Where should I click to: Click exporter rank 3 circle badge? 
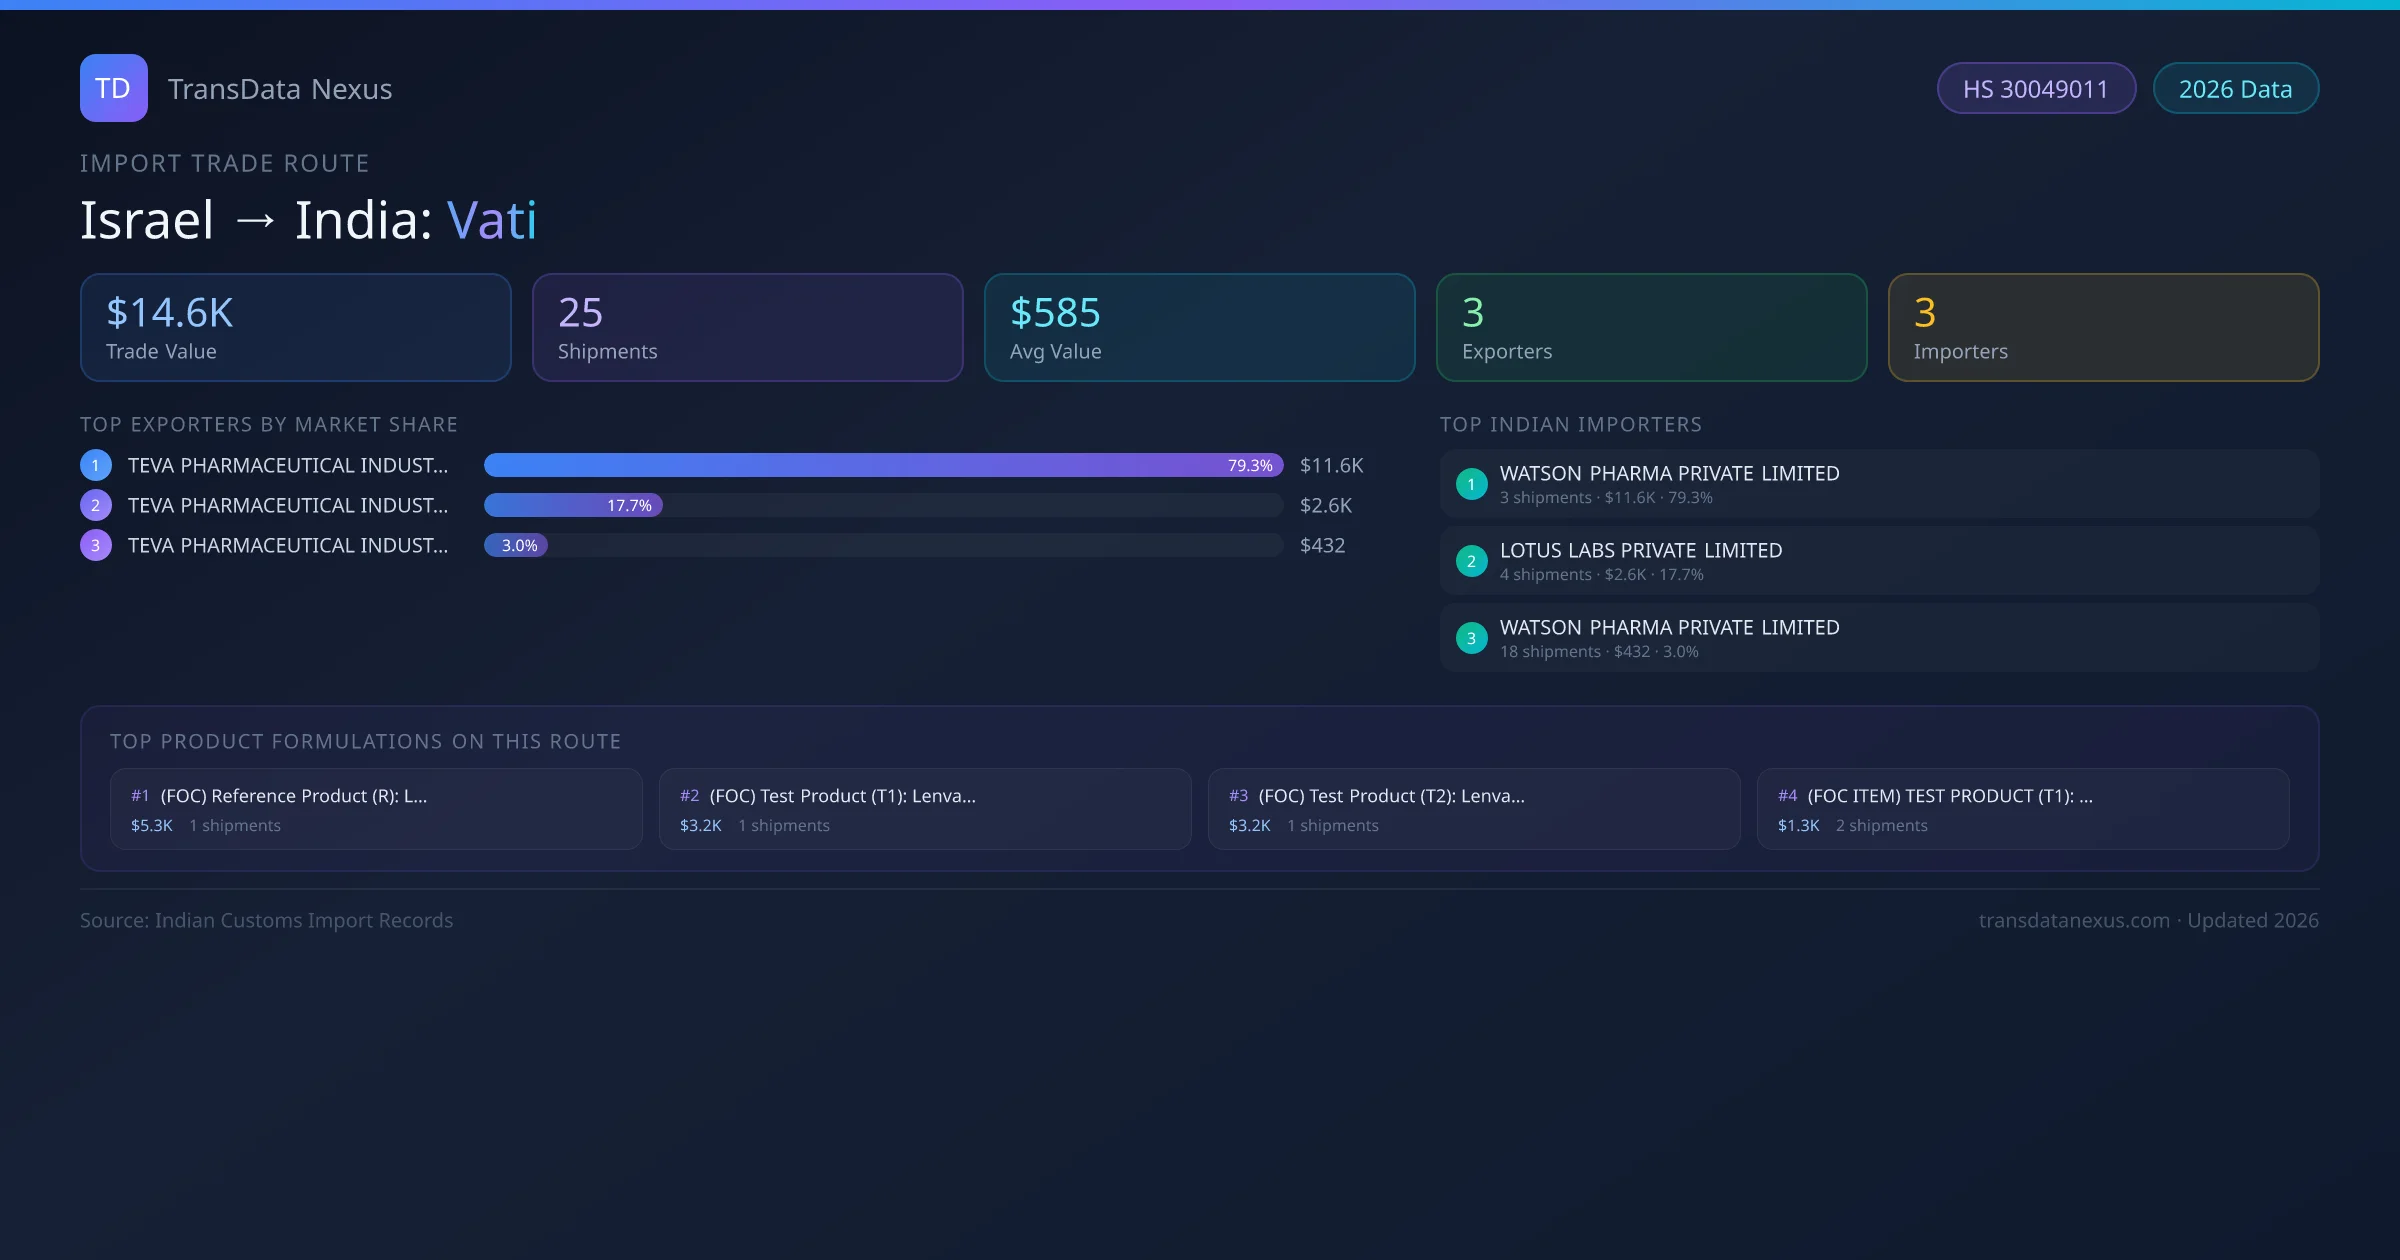(96, 545)
